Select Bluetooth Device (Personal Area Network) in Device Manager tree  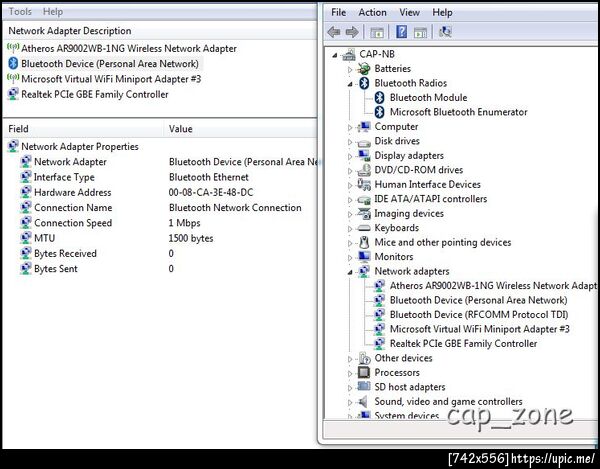click(x=478, y=300)
